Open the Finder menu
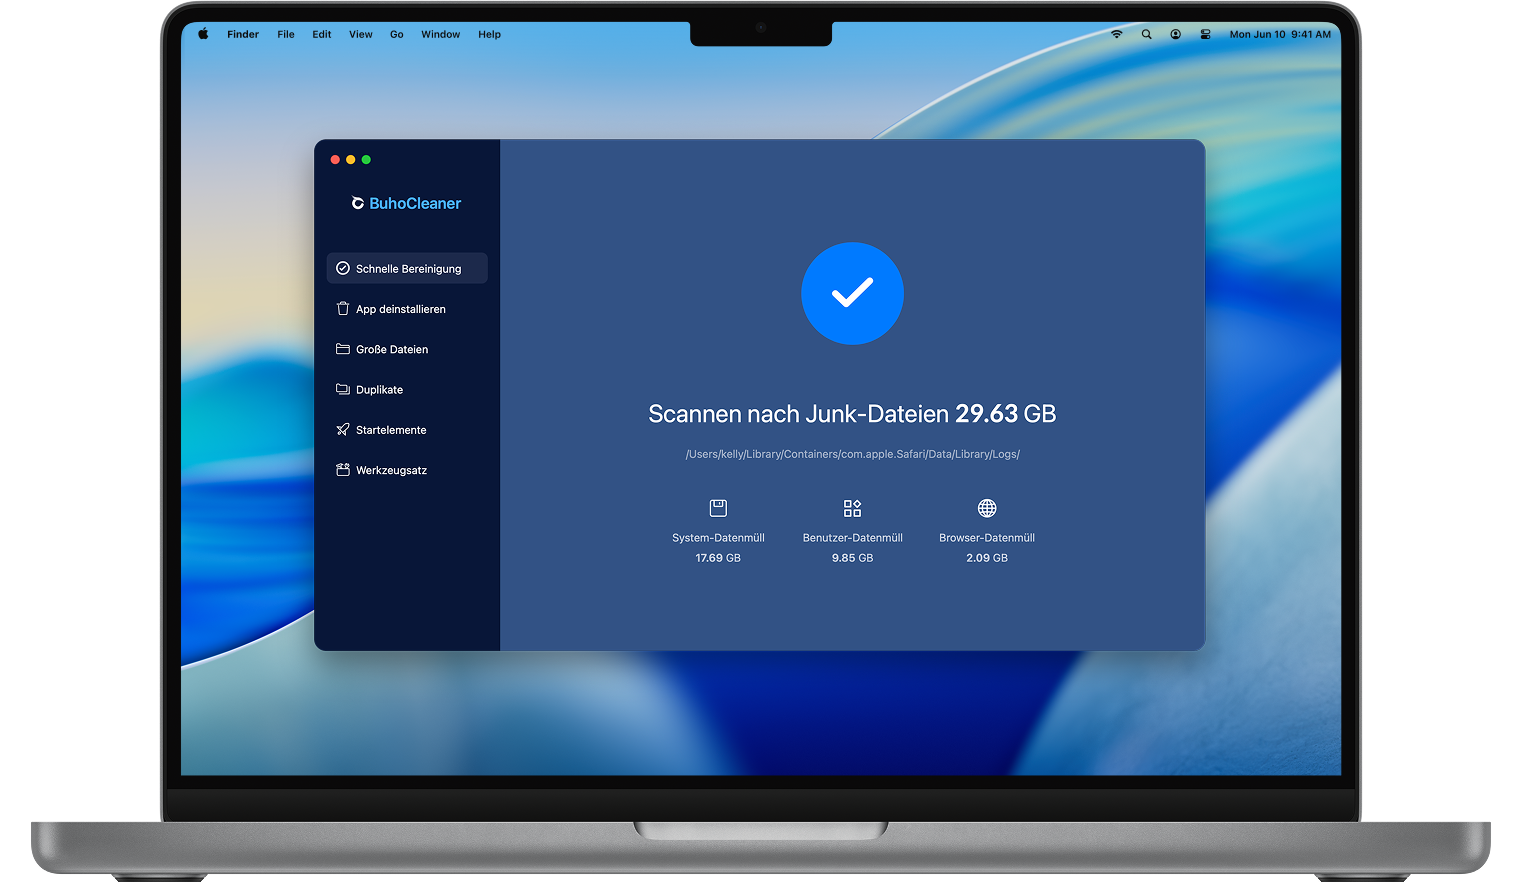This screenshot has width=1520, height=882. tap(243, 34)
